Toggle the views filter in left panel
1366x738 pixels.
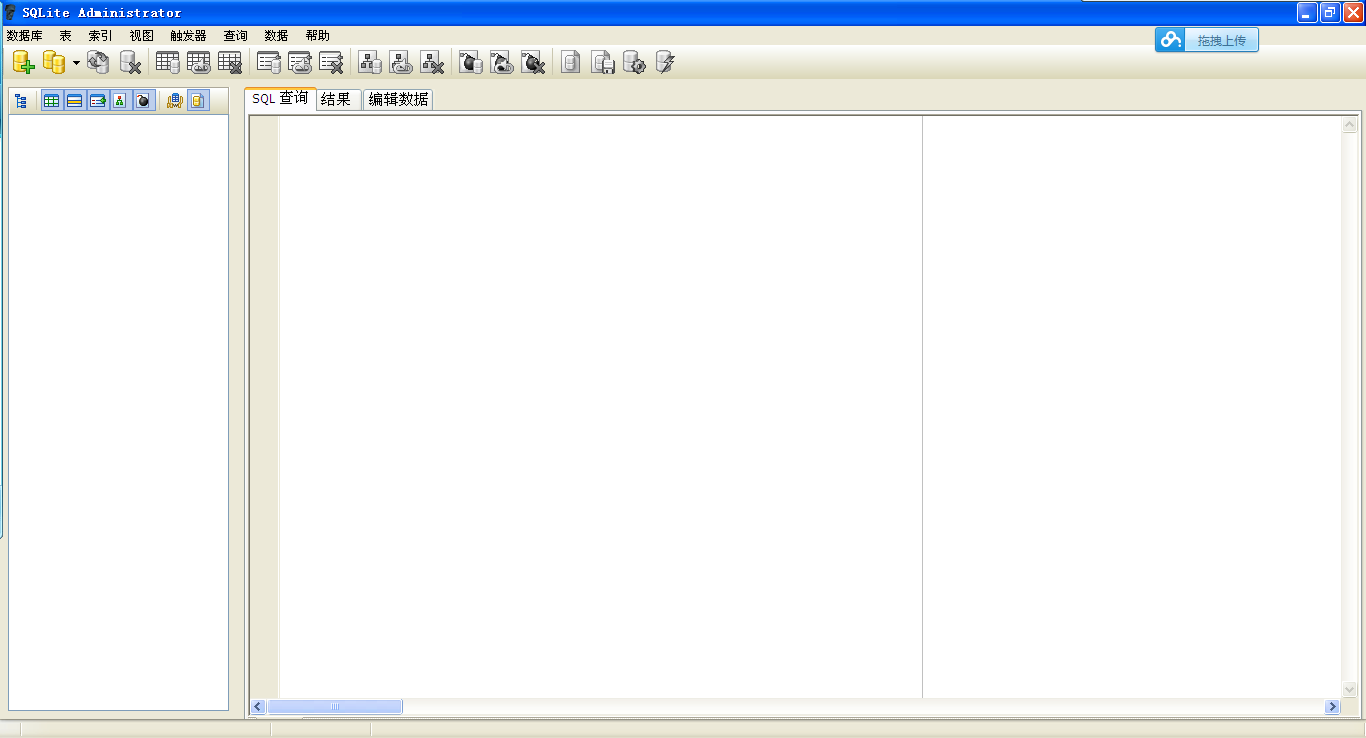coord(120,101)
